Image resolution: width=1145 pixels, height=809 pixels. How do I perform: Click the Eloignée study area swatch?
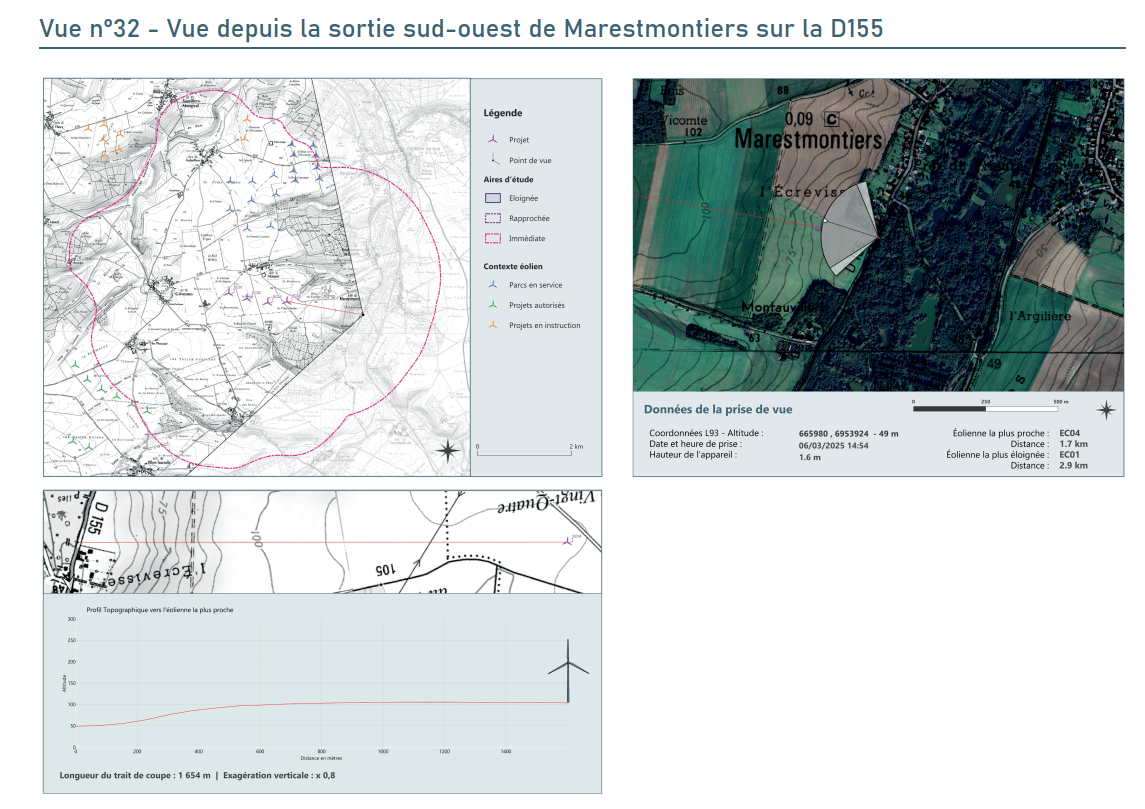(x=492, y=198)
